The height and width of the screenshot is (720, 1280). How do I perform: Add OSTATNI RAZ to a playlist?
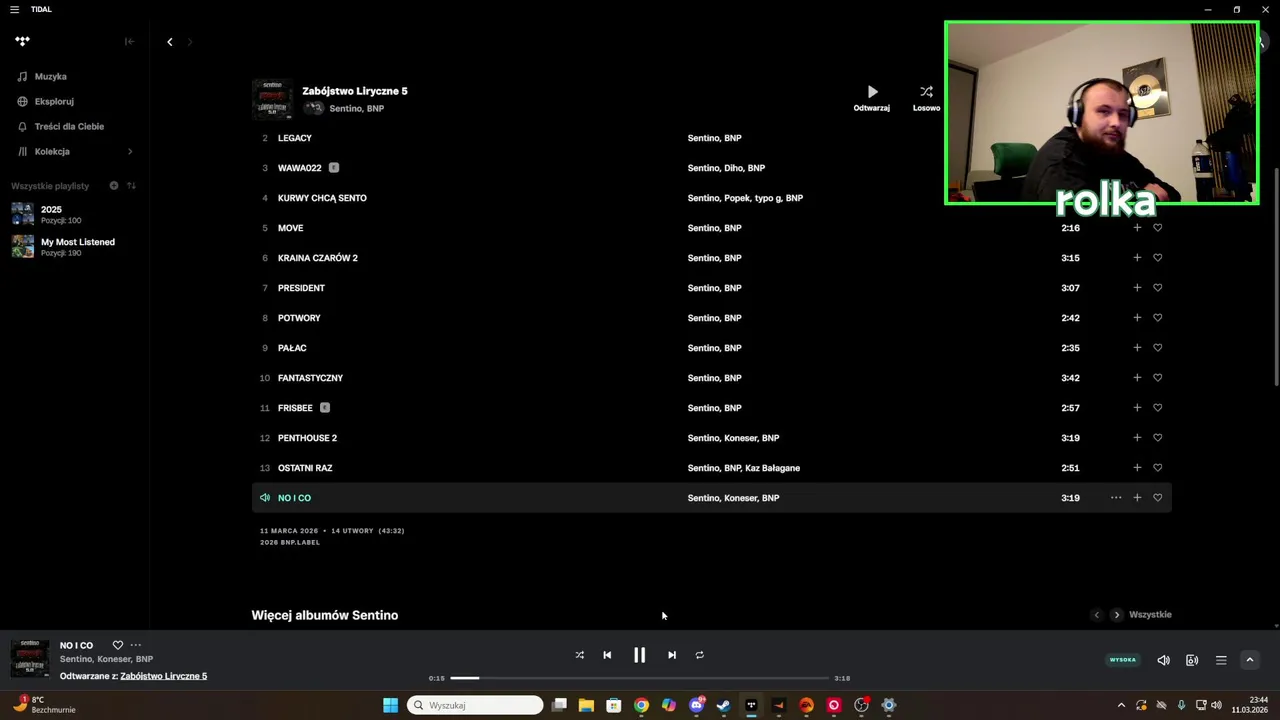pos(1137,468)
